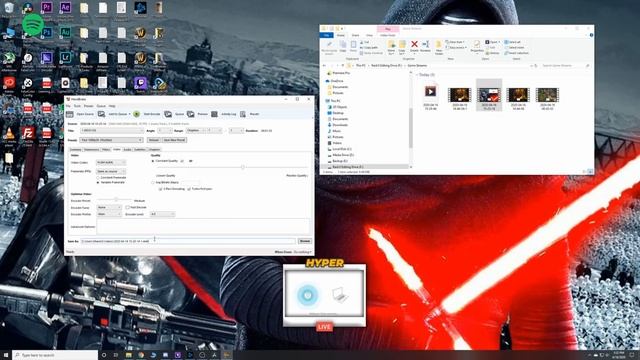Open the Tools menu in HandBrake
Viewport: 640px width, 360px height.
click(x=77, y=106)
